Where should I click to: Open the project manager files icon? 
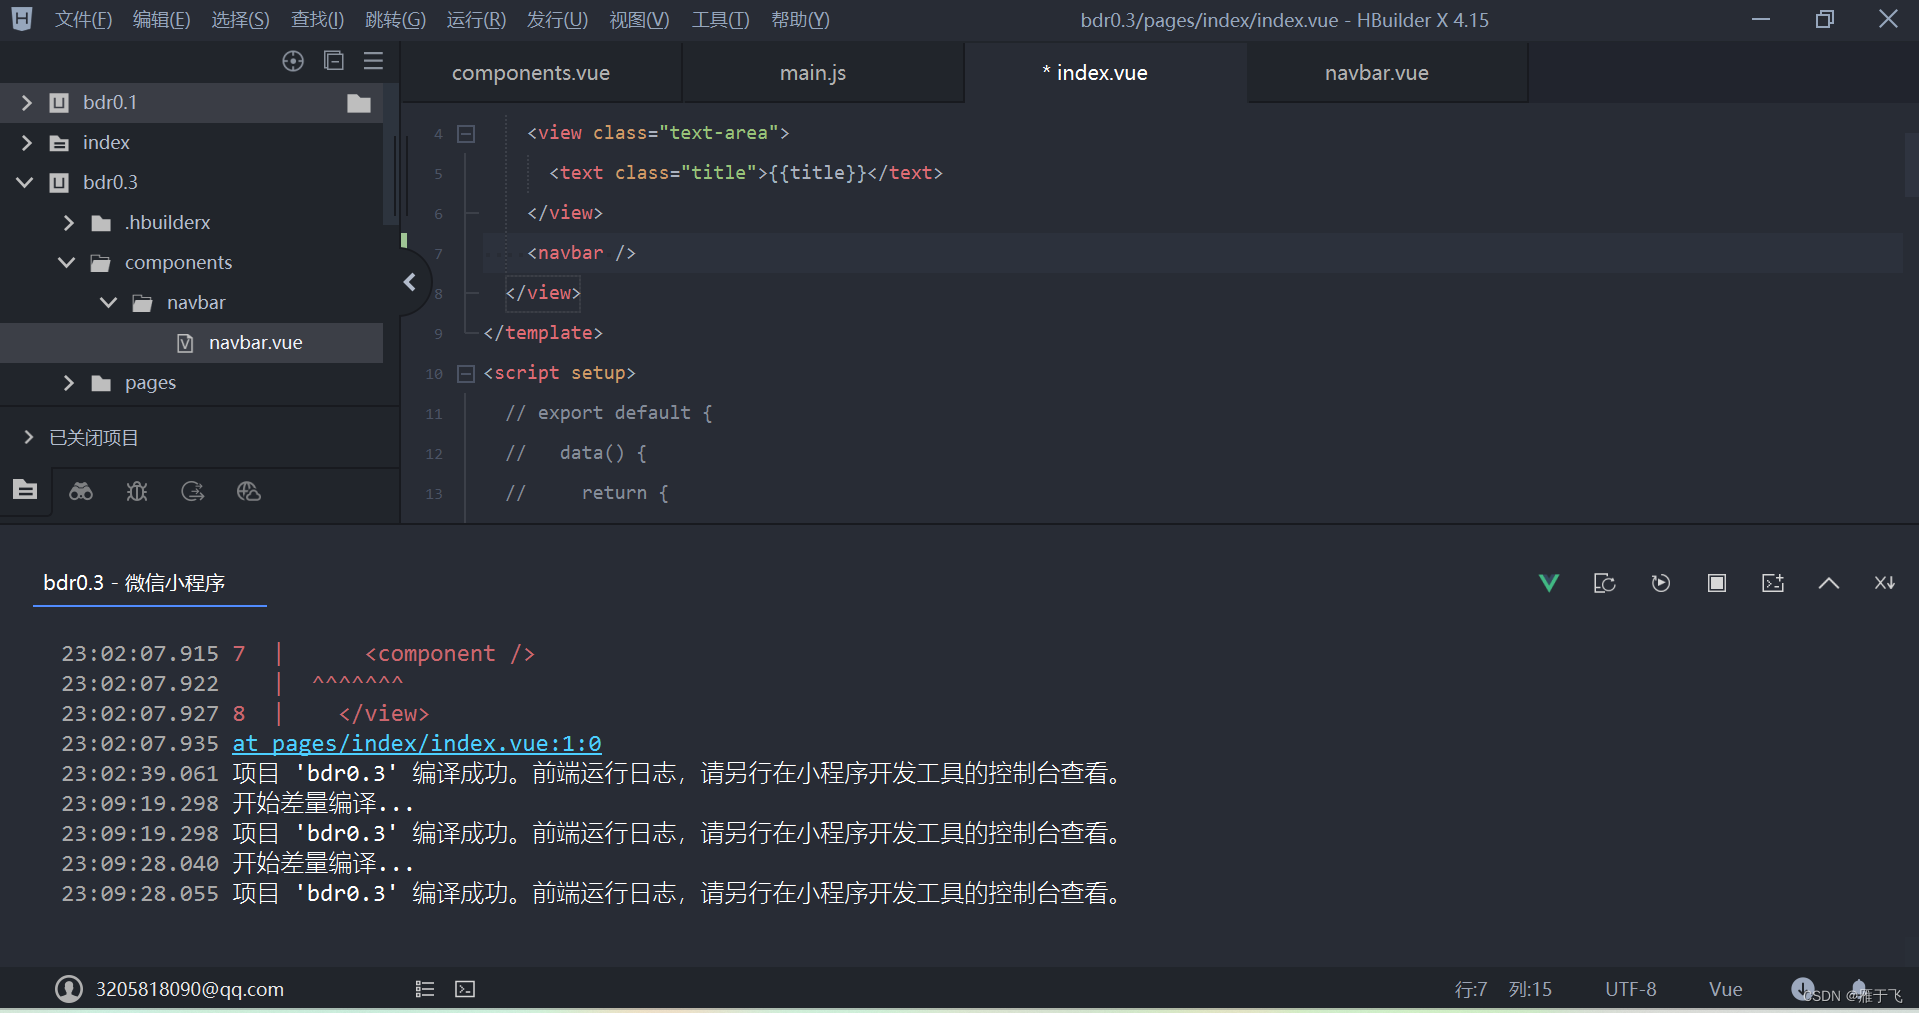click(x=25, y=490)
